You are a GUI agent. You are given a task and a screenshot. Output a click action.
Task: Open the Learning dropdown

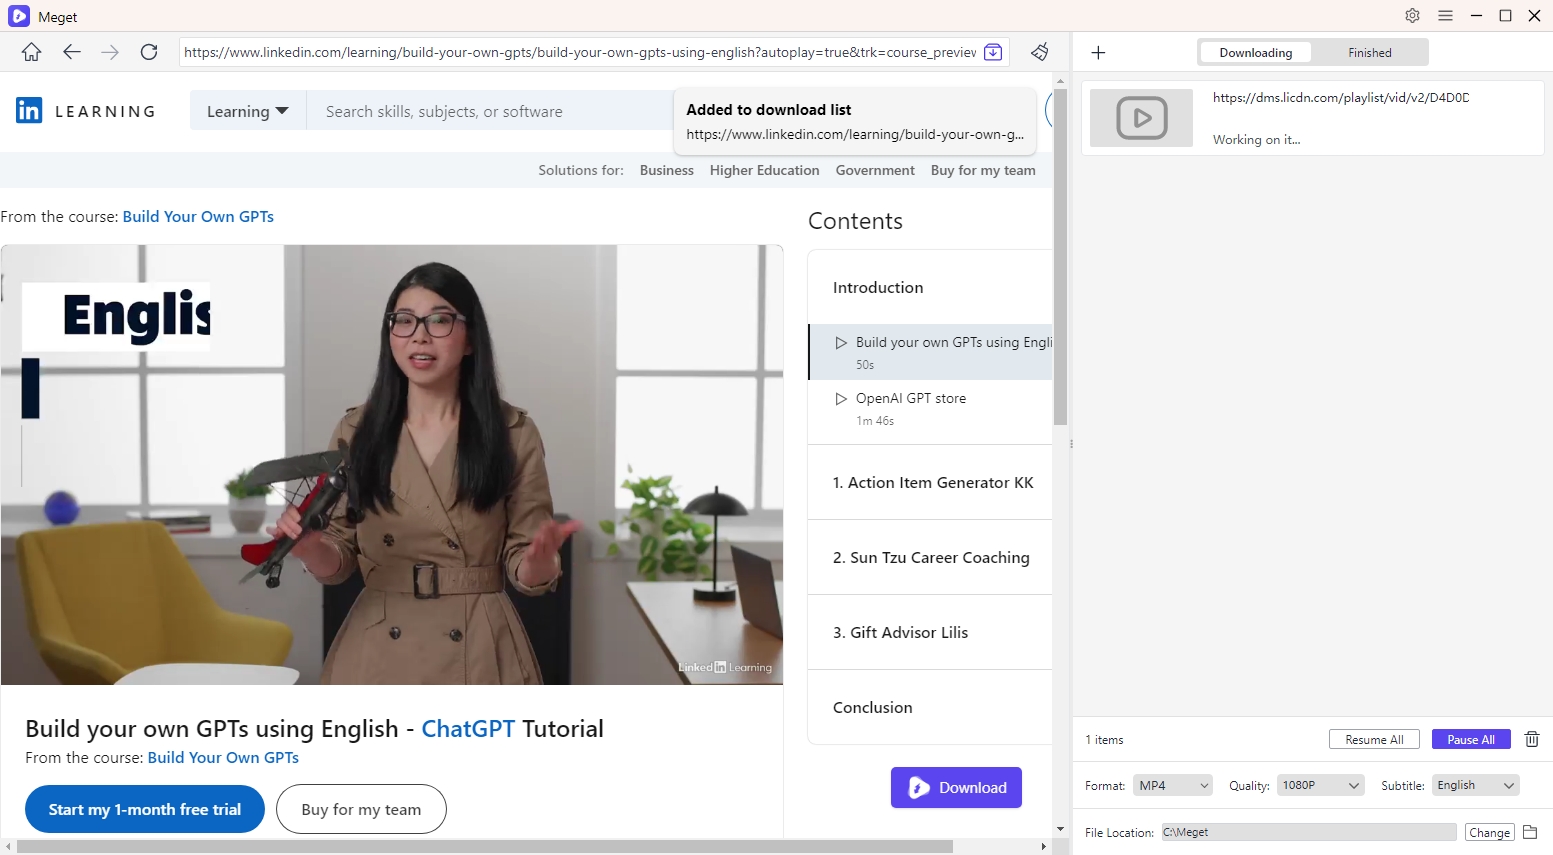pos(247,111)
